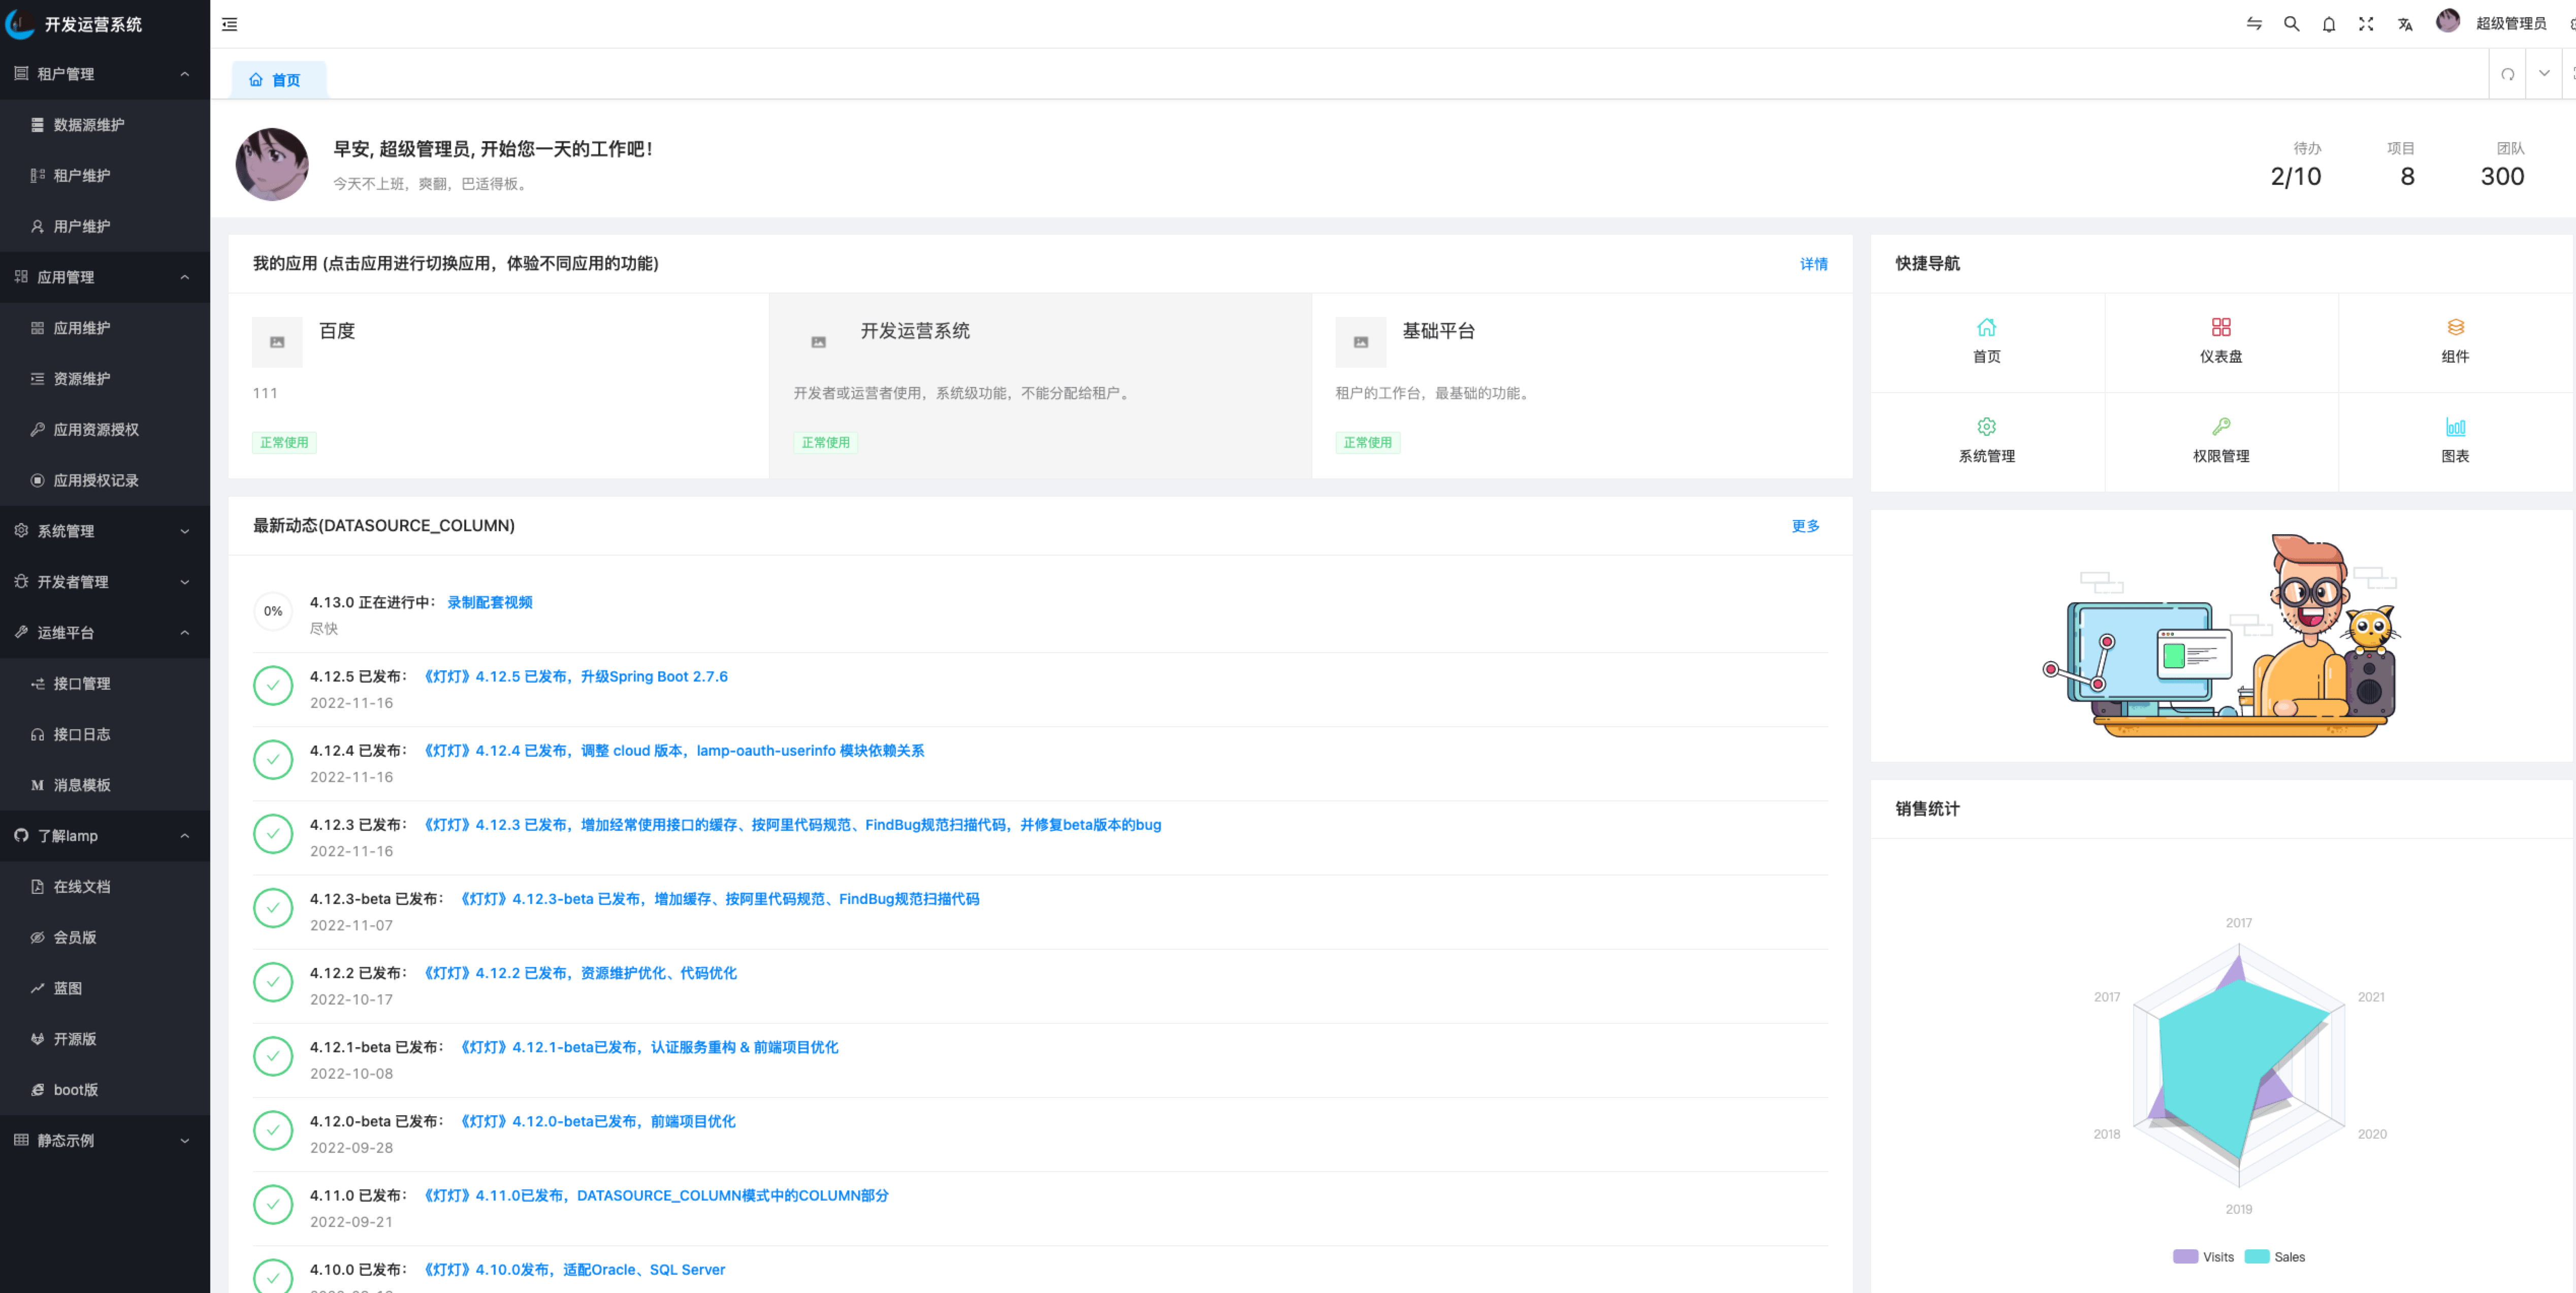Click the 仪表盘 dashboard shortcut icon
The height and width of the screenshot is (1293, 2576).
(2220, 327)
